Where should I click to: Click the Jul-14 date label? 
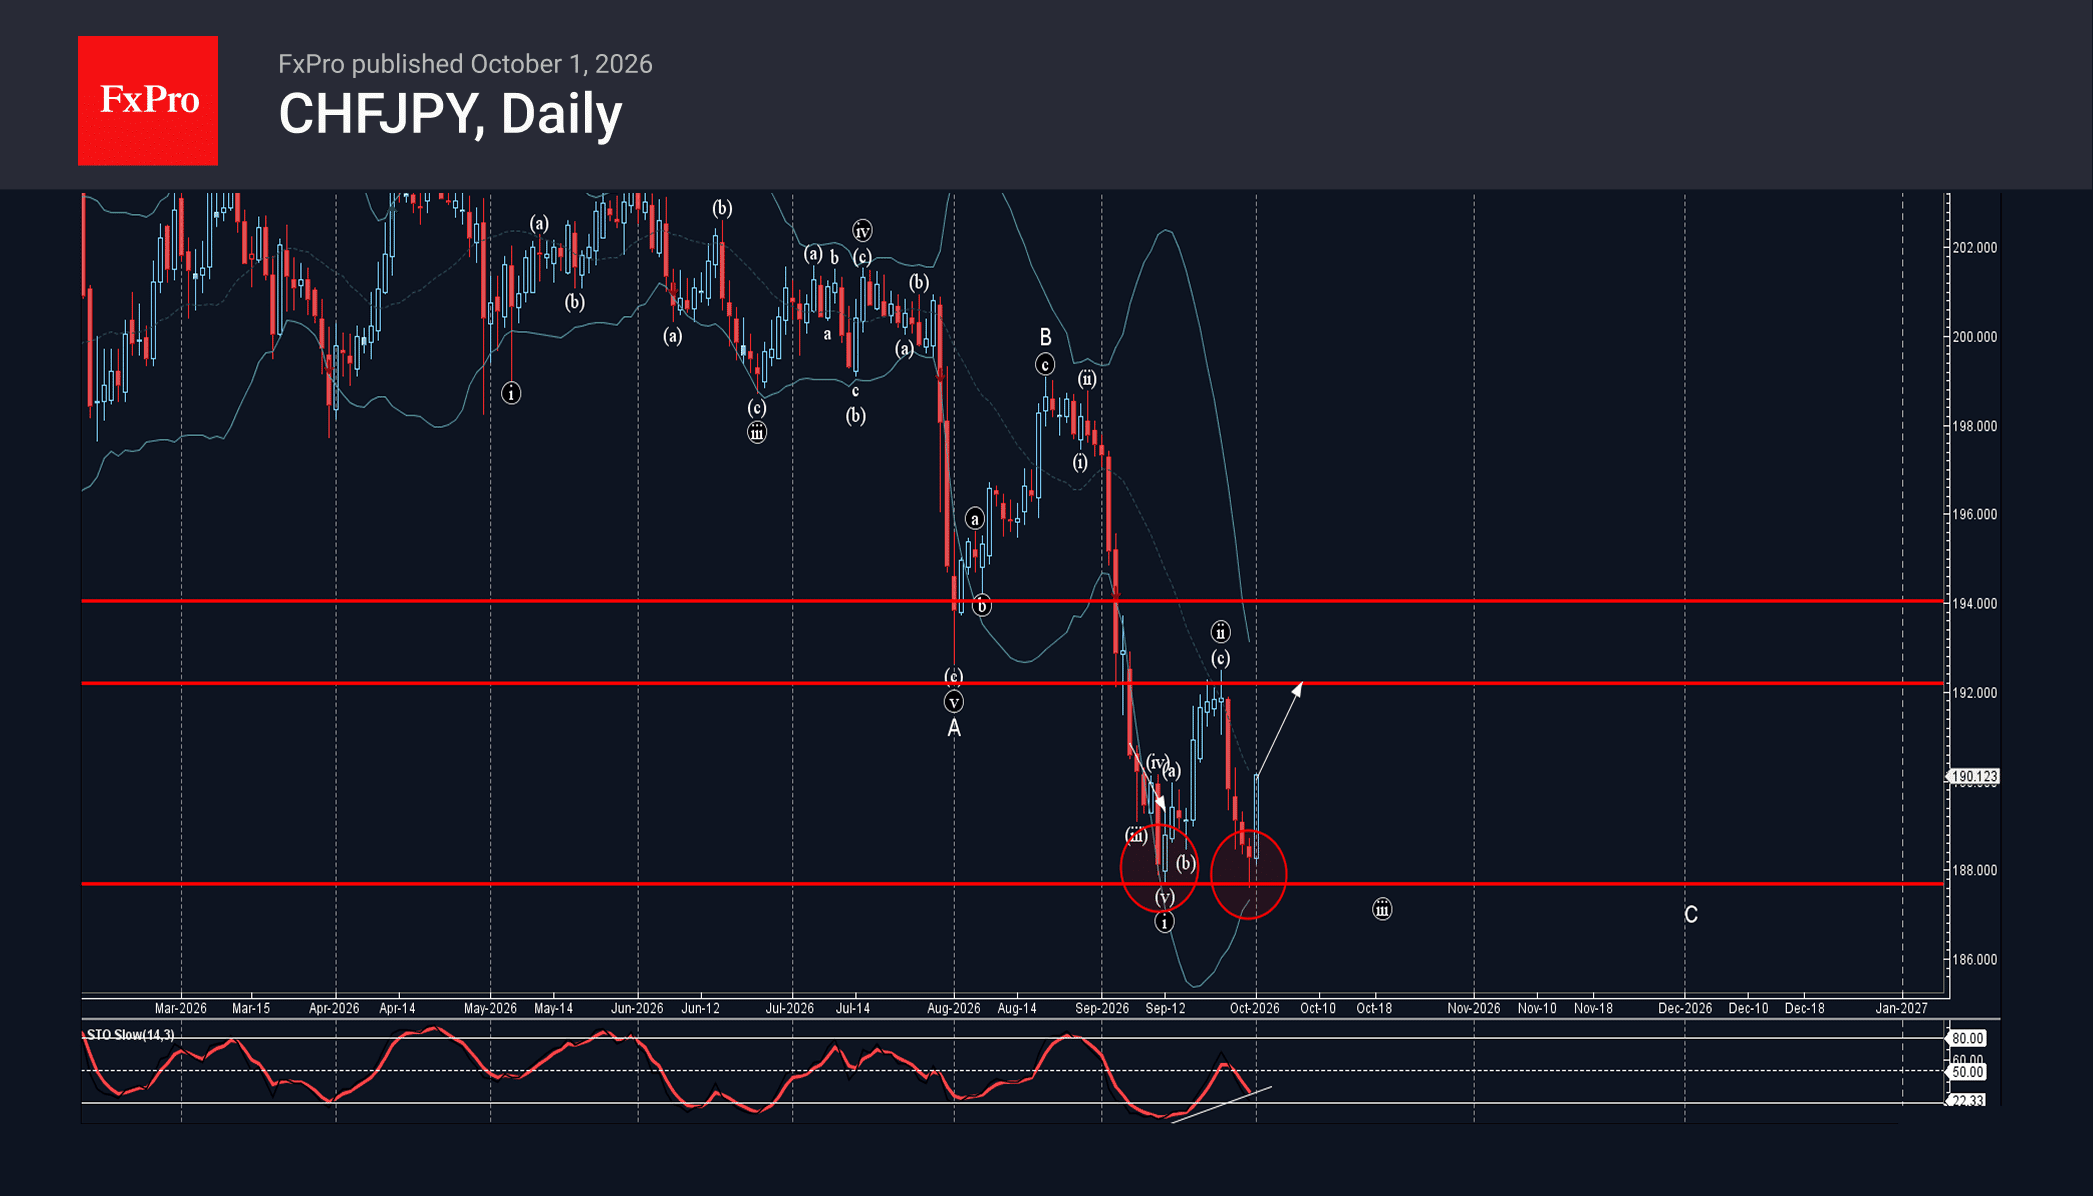click(853, 1008)
